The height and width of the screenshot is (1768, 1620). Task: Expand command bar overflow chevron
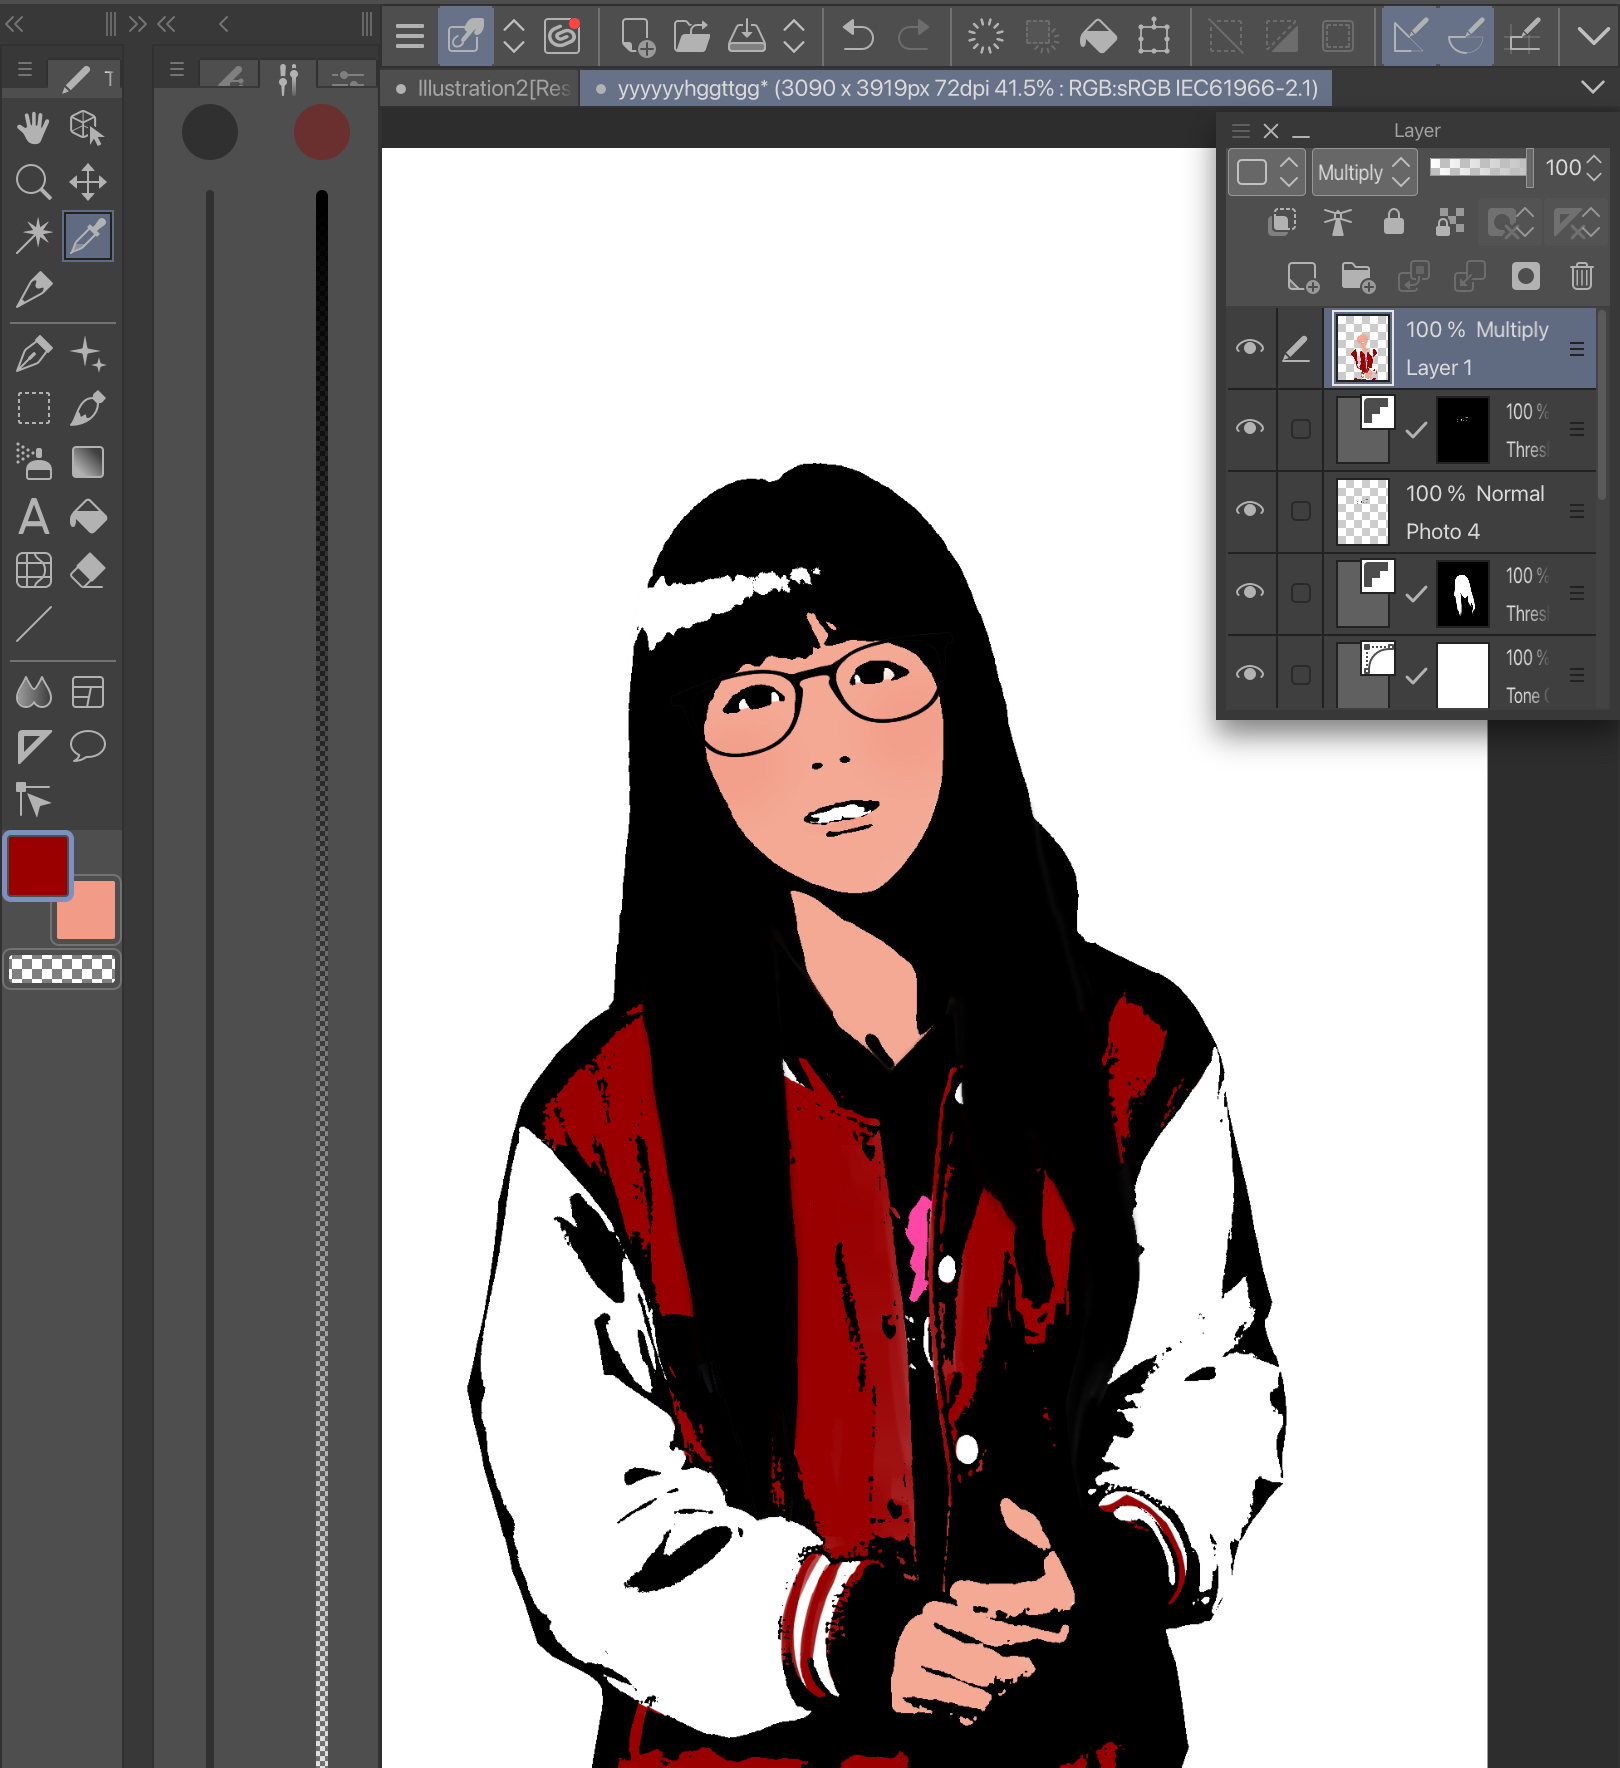coord(1592,37)
